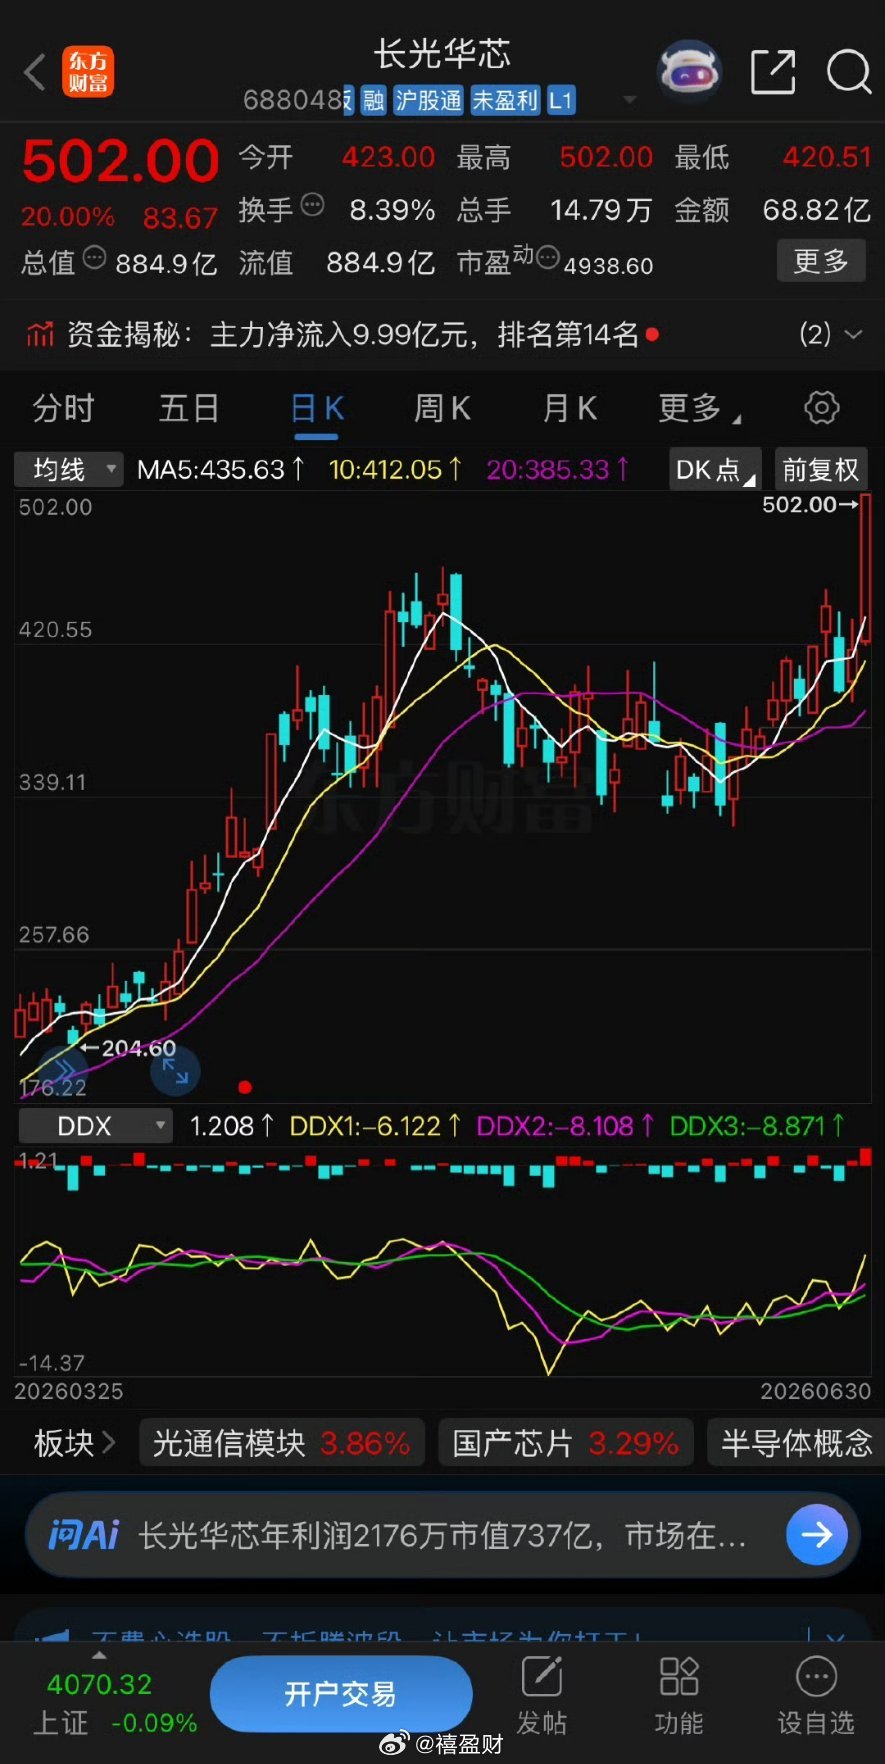This screenshot has height=1764, width=885.
Task: Tap the 问AI question input field
Action: pos(442,1534)
